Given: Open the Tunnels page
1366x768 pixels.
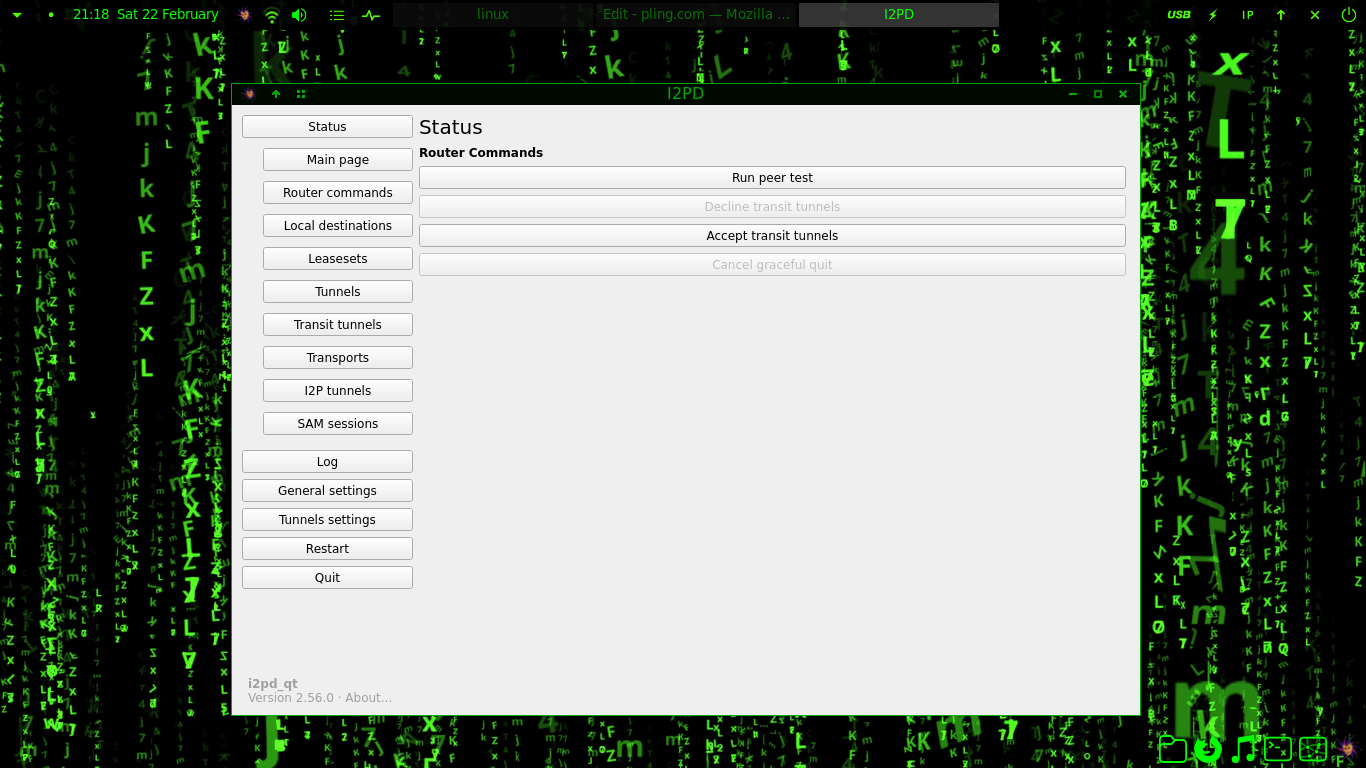Looking at the screenshot, I should click(338, 292).
